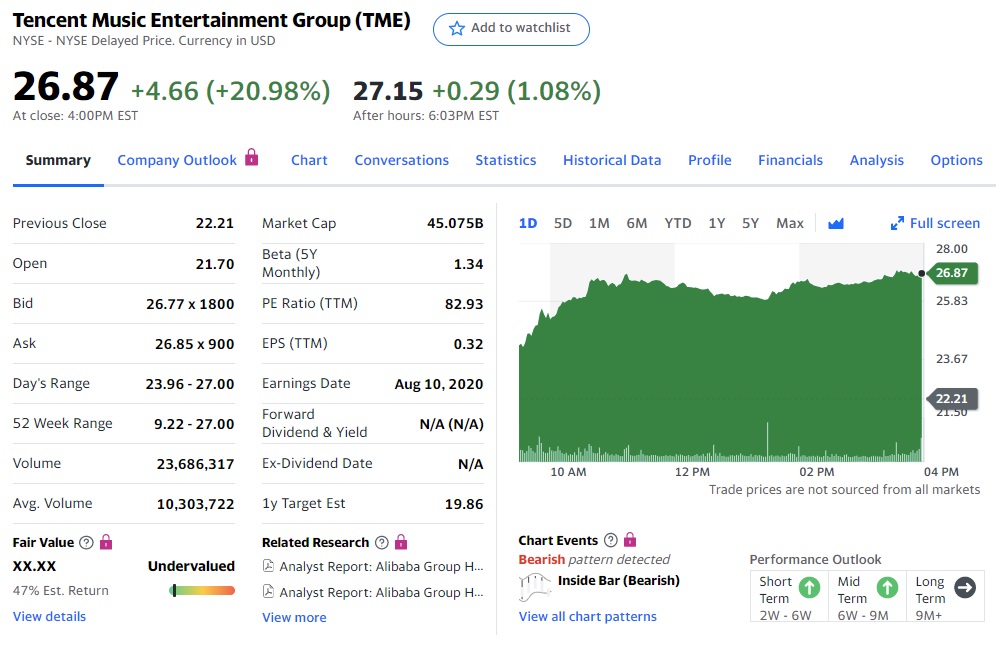Viewport: 996px width, 647px height.
Task: Click the Fair Value gradient valuation bar
Action: (x=202, y=591)
